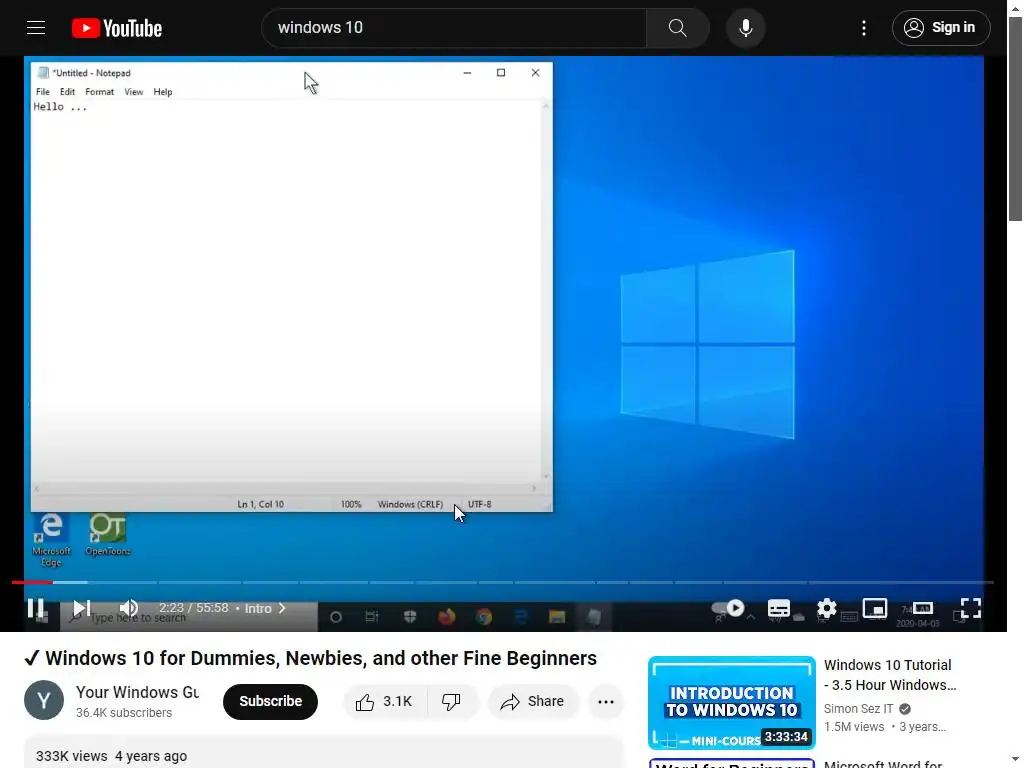Open the Your Windows Guide channel avatar
This screenshot has height=768, width=1024.
point(44,700)
